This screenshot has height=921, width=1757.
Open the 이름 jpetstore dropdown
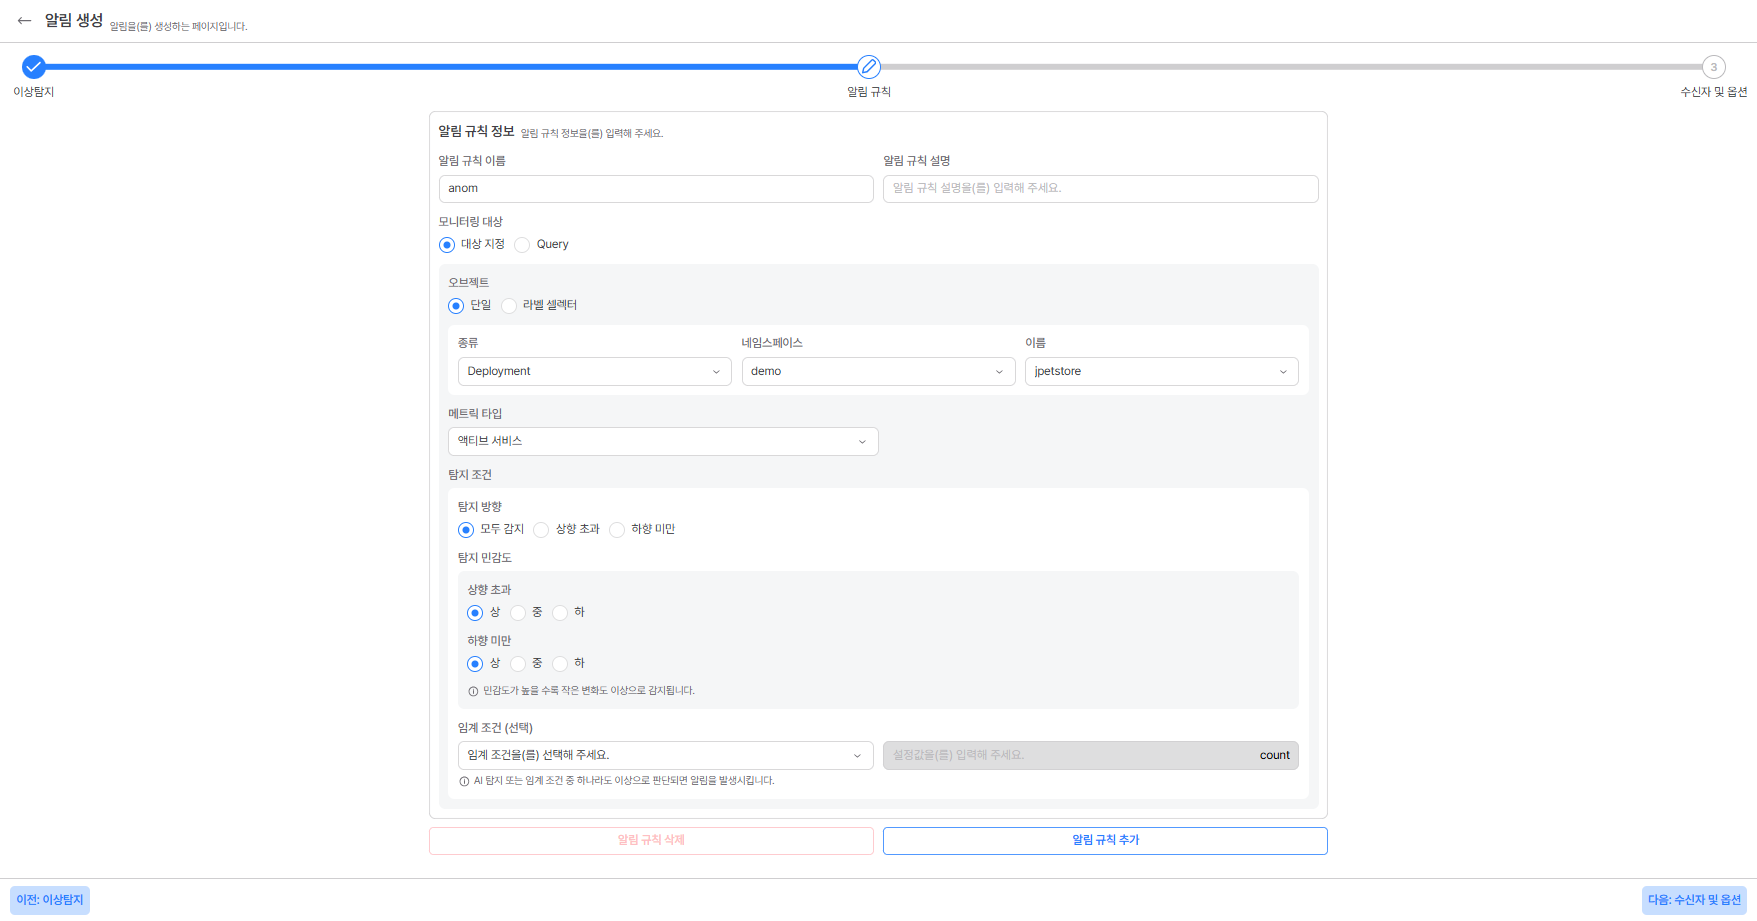pos(1161,371)
